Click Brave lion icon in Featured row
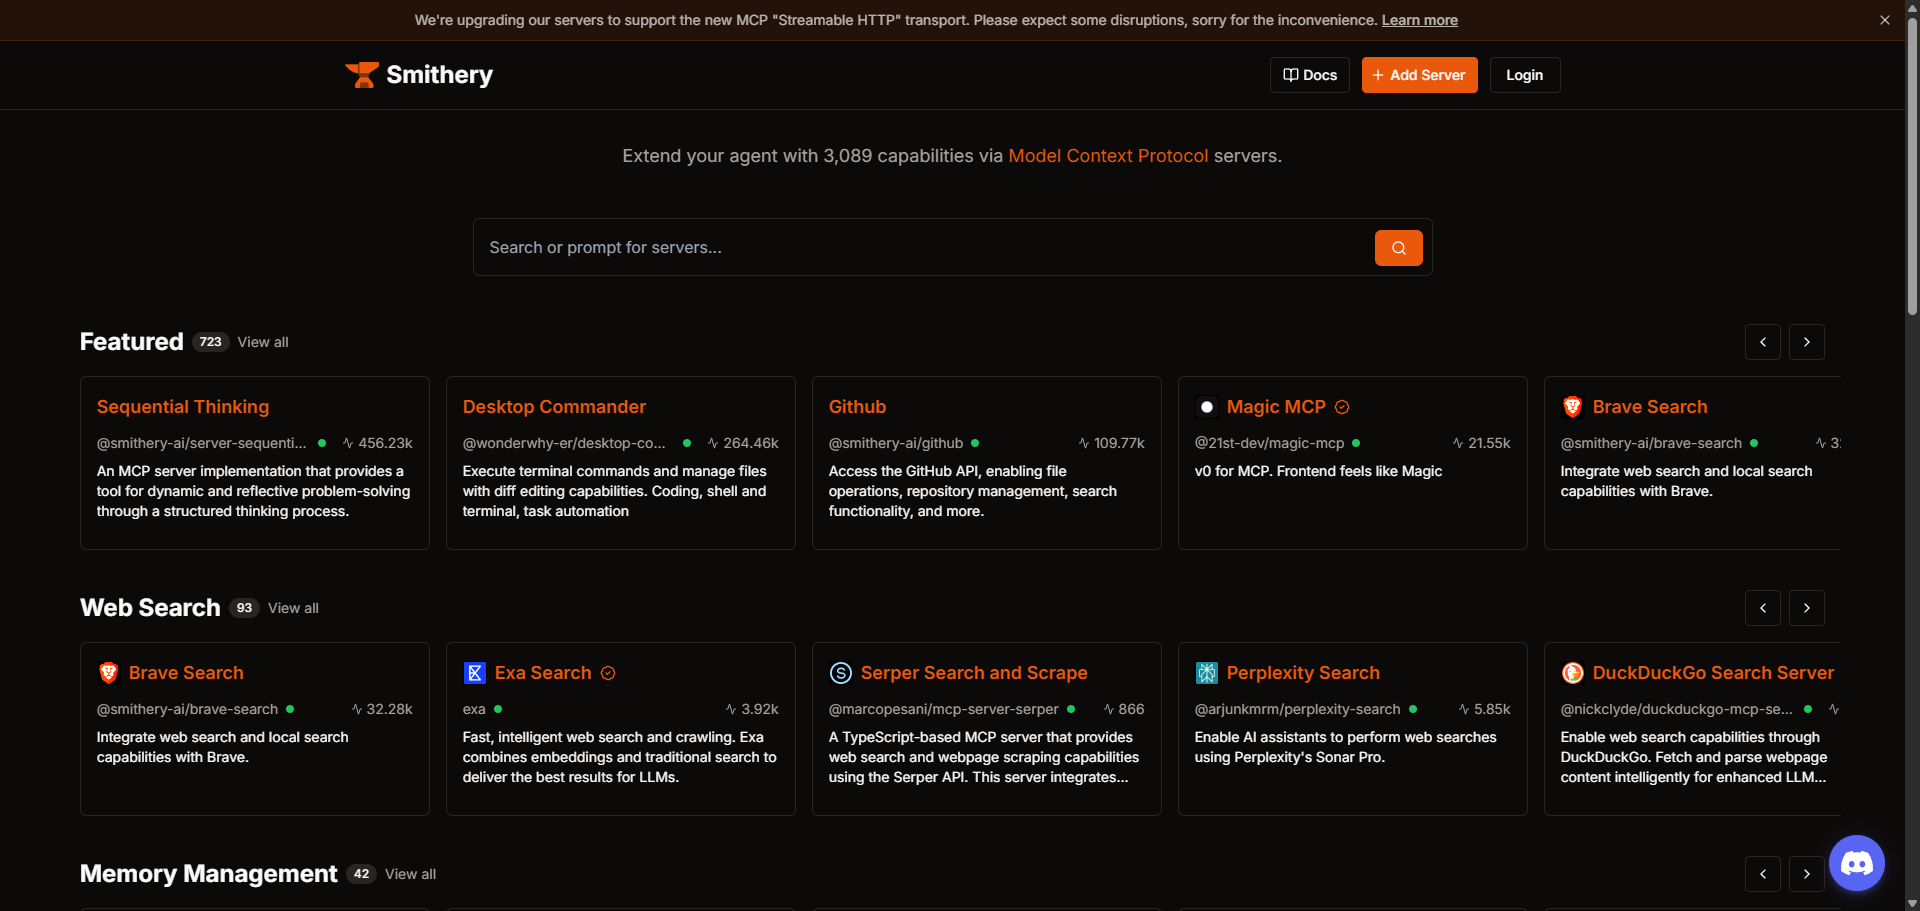This screenshot has height=911, width=1920. (x=1572, y=407)
